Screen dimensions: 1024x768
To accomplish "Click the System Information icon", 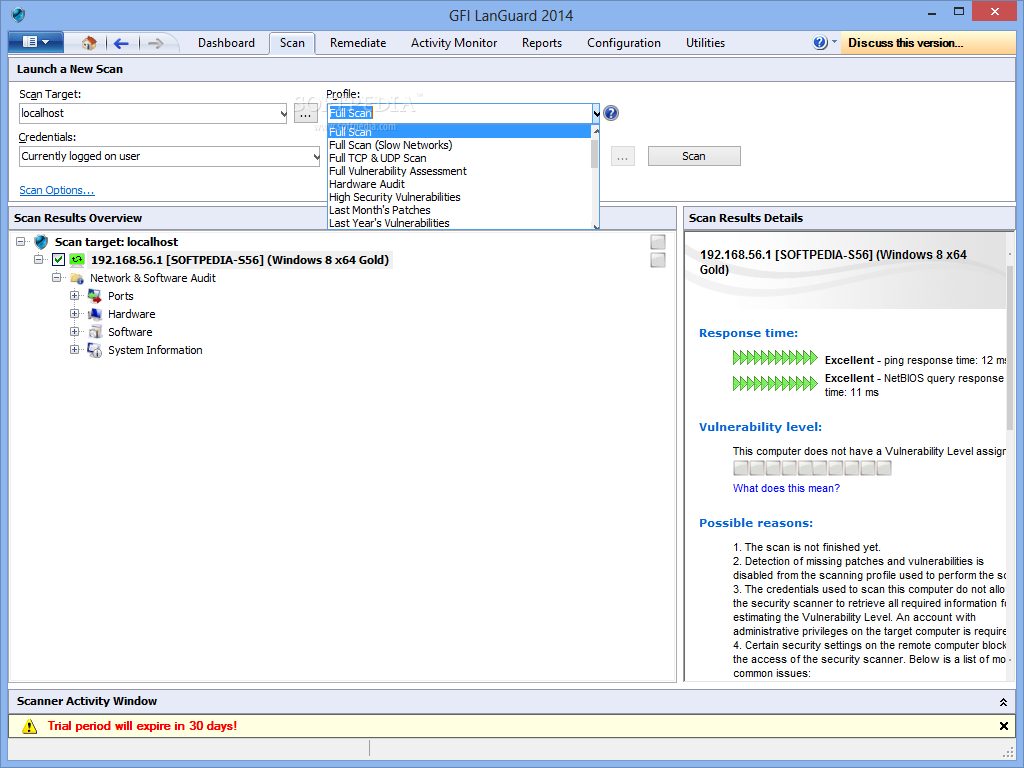I will 95,351.
